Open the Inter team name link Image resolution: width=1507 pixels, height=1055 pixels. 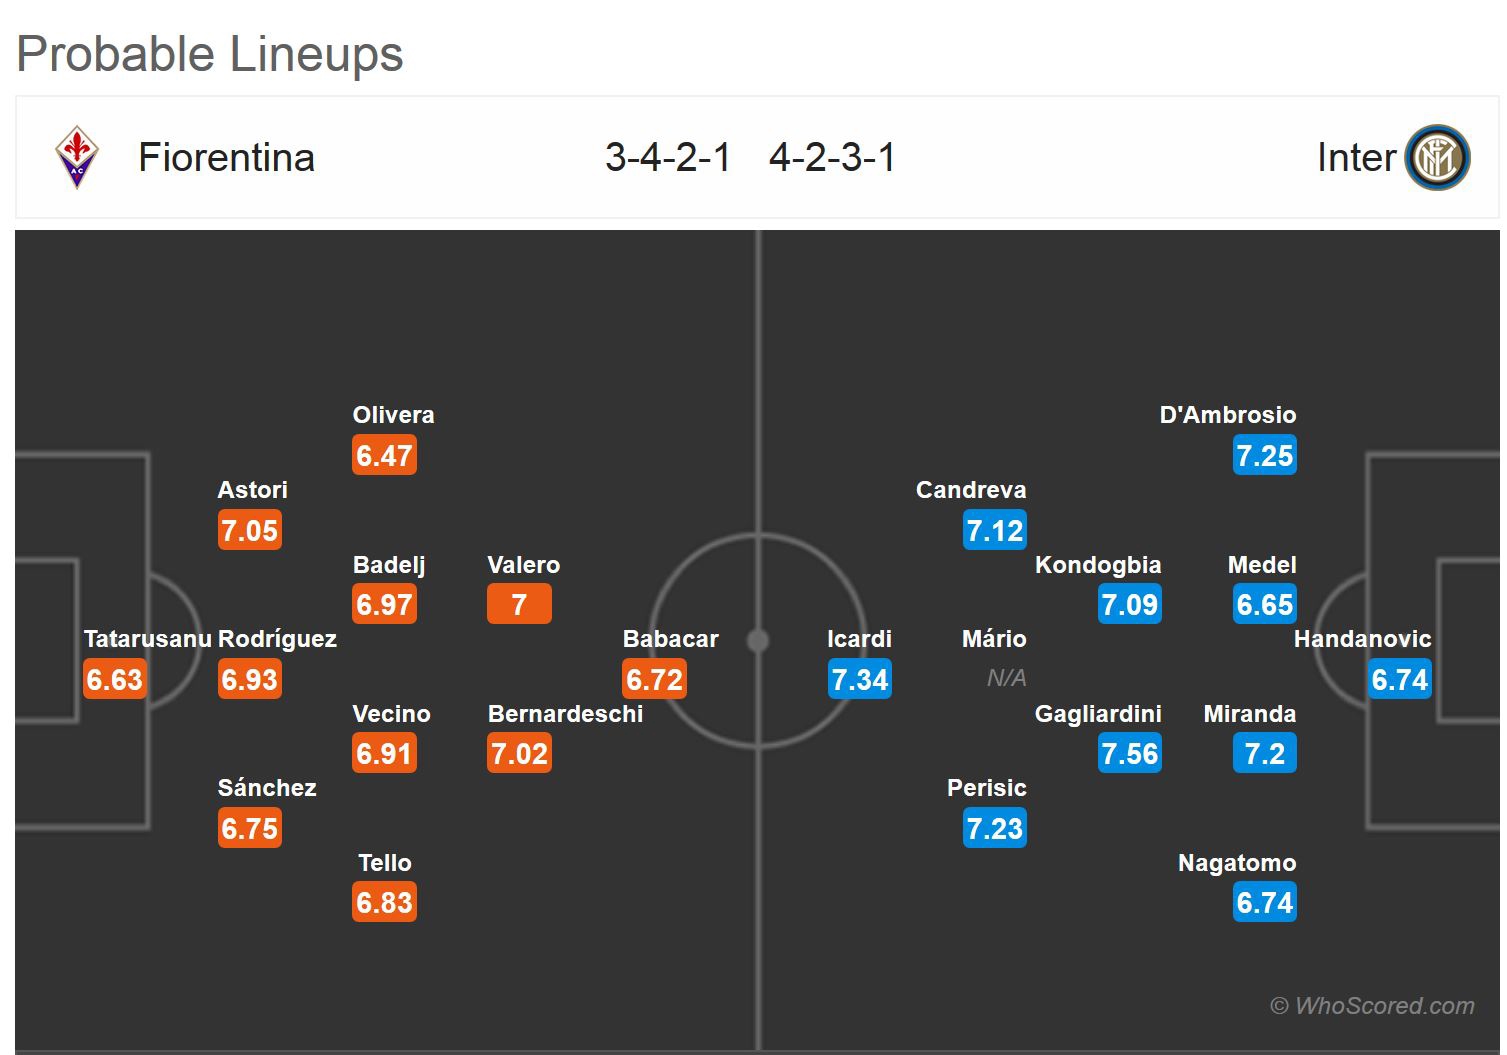click(x=1355, y=158)
